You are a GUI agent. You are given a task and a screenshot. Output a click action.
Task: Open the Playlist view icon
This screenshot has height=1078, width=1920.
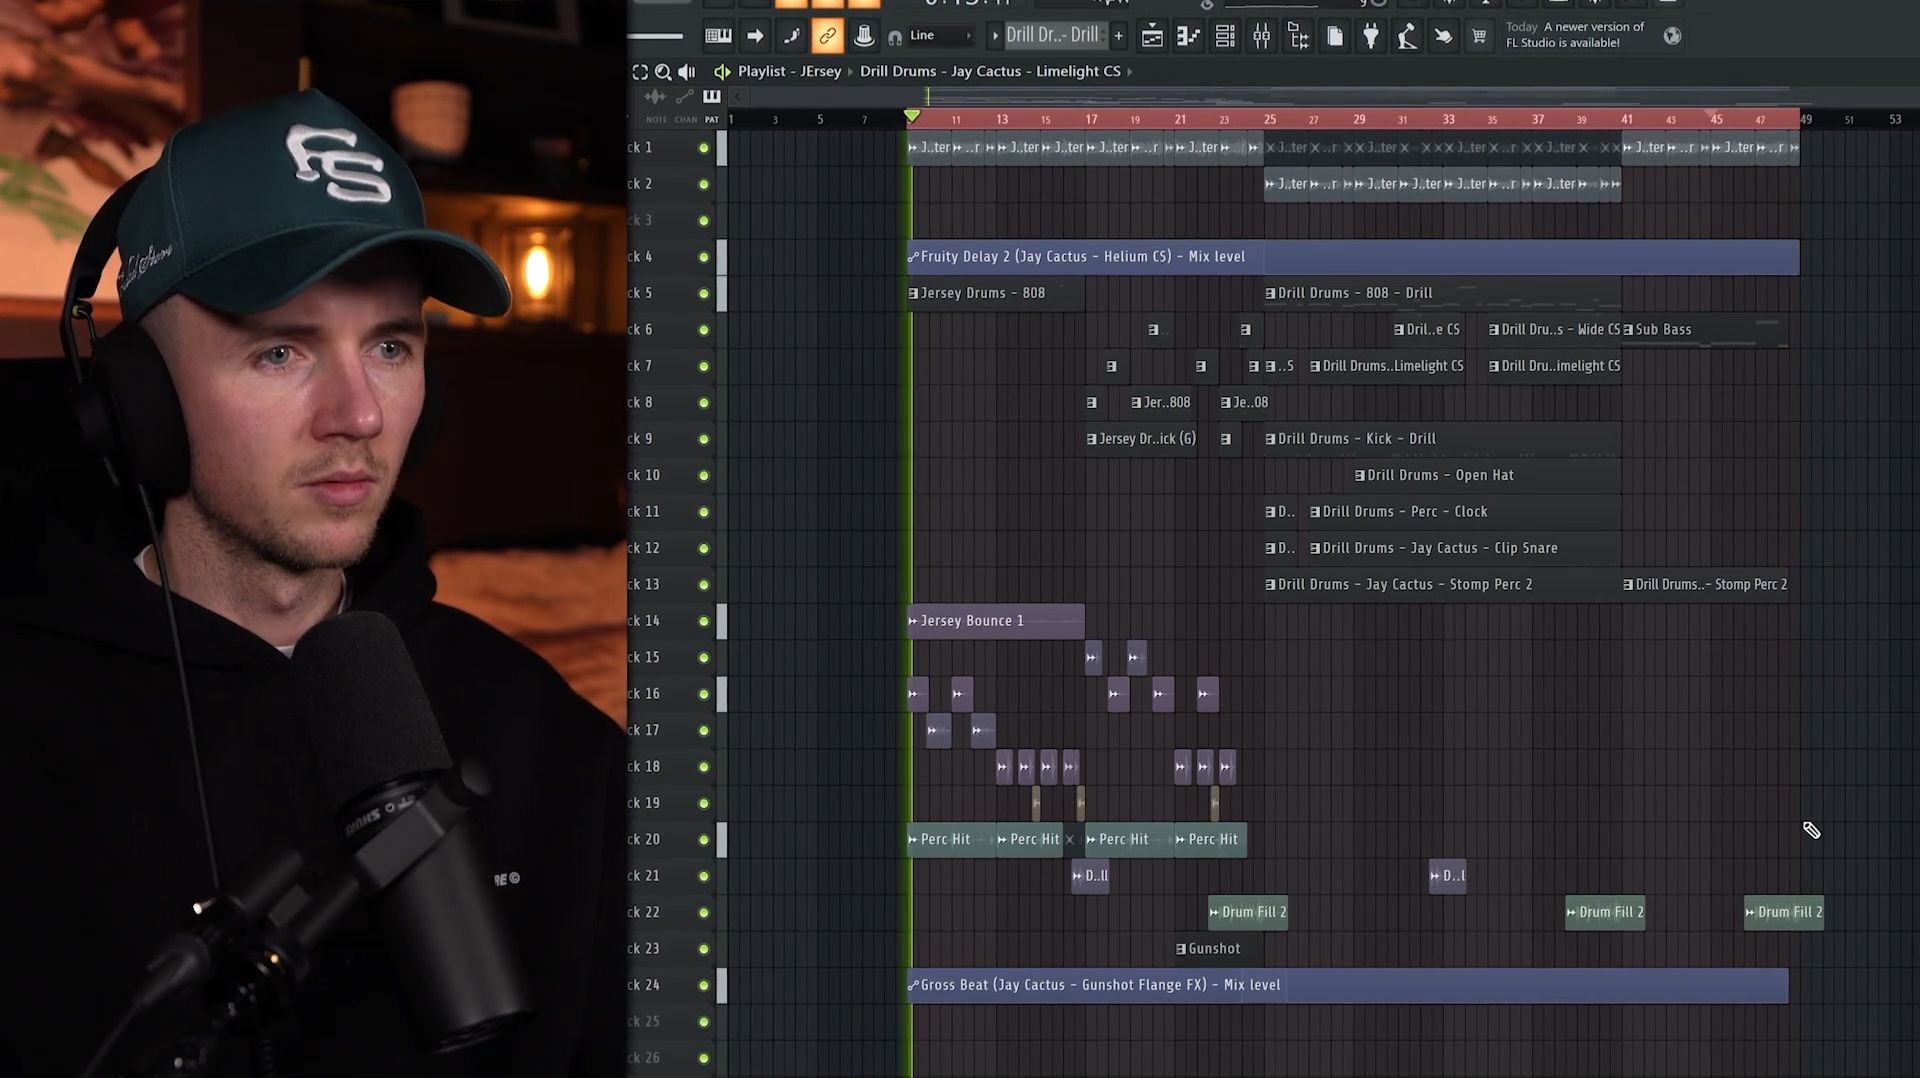[x=1152, y=37]
